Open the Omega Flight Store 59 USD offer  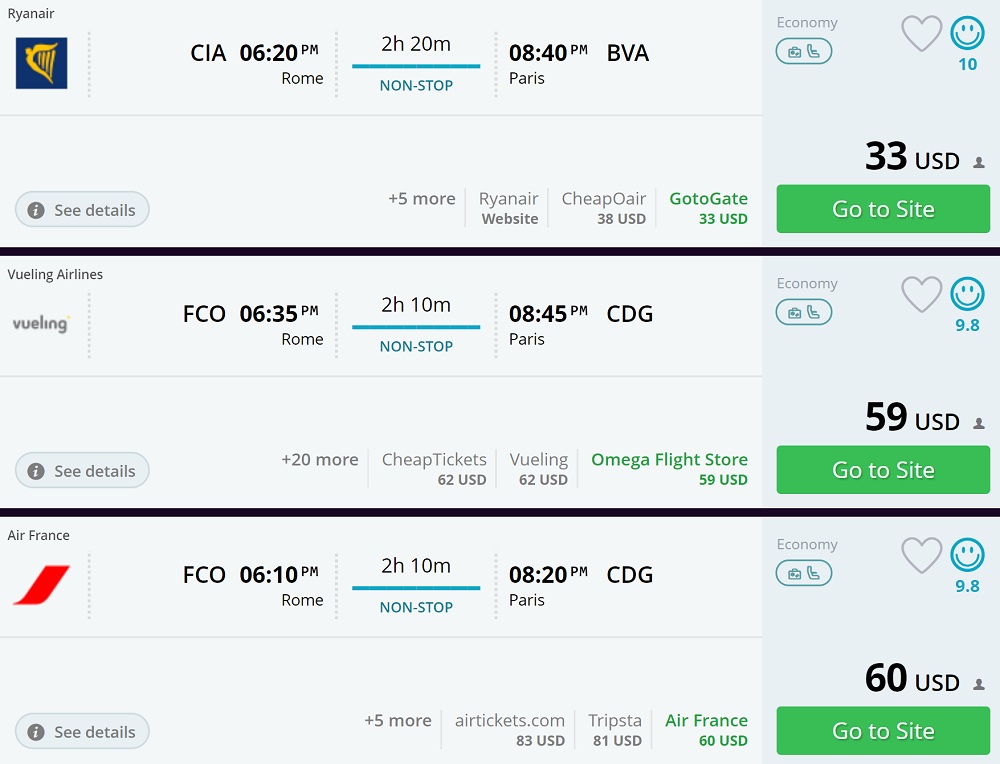point(669,469)
